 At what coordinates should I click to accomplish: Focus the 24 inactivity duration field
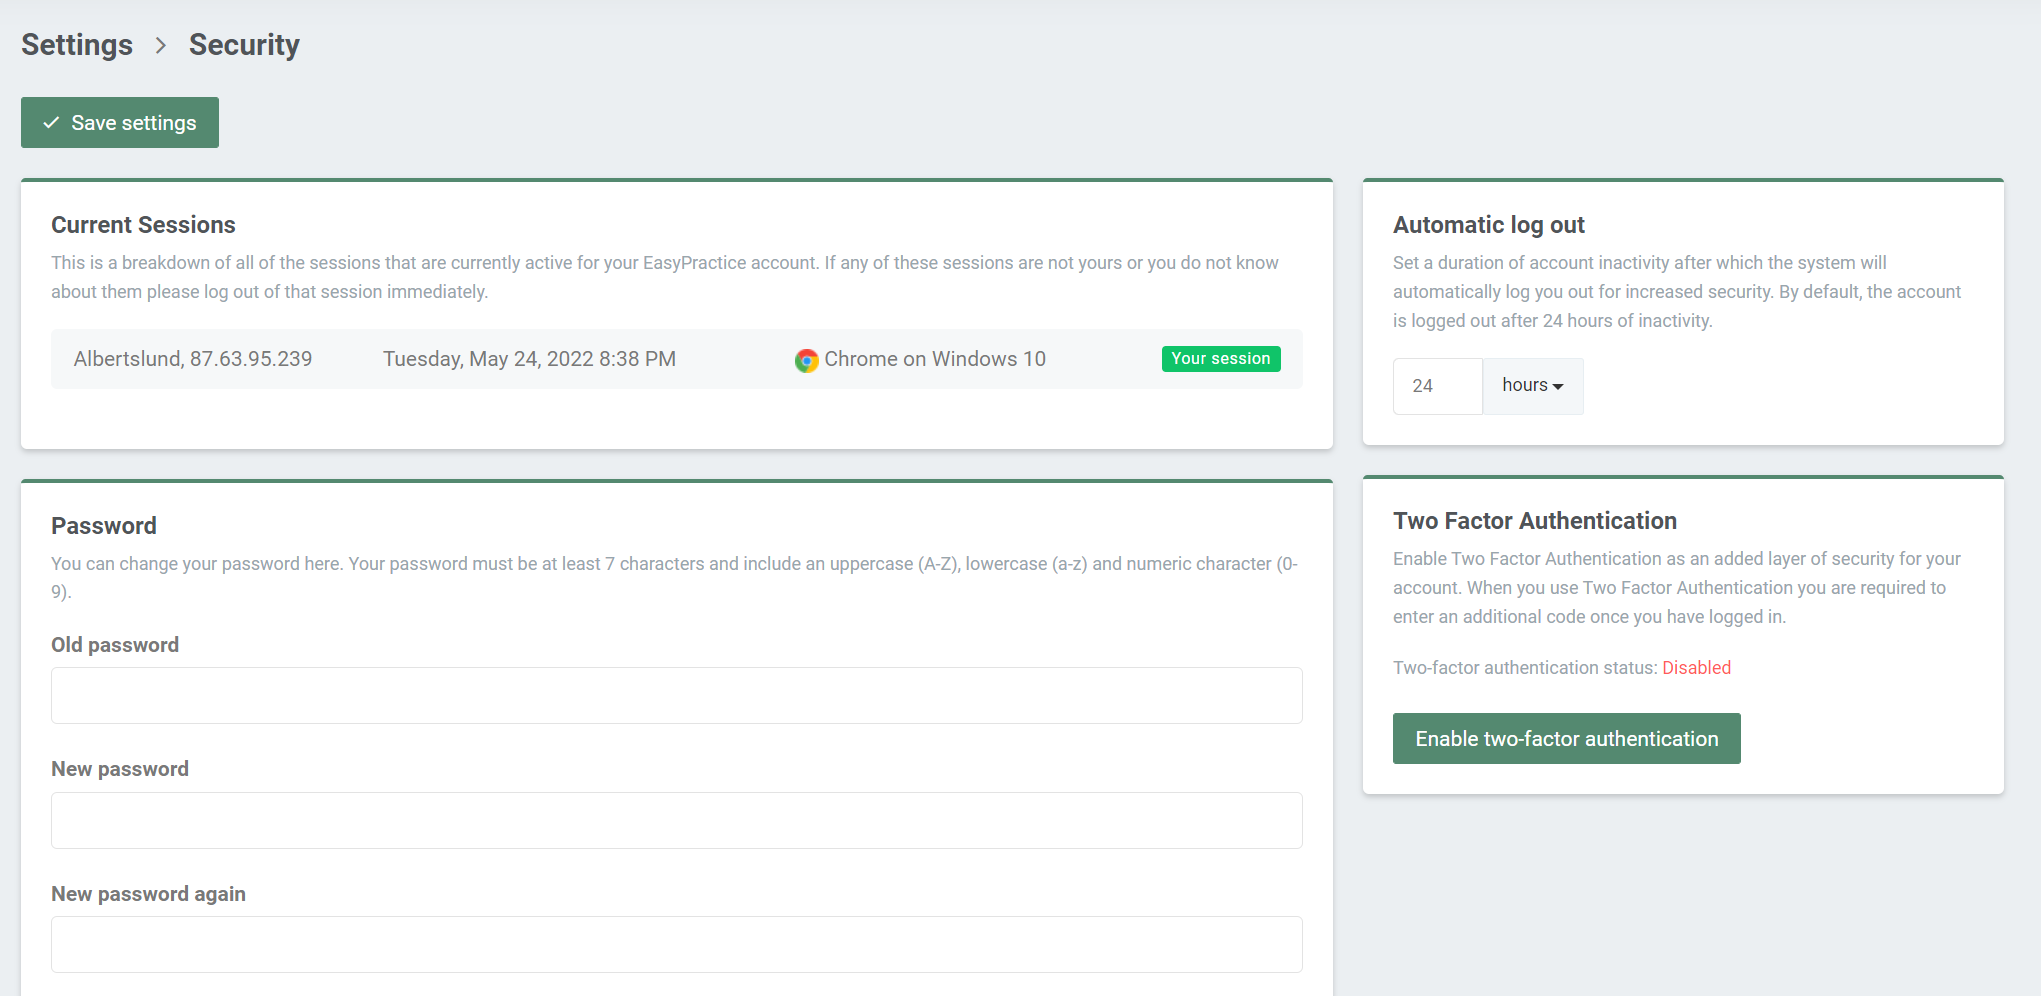1438,386
